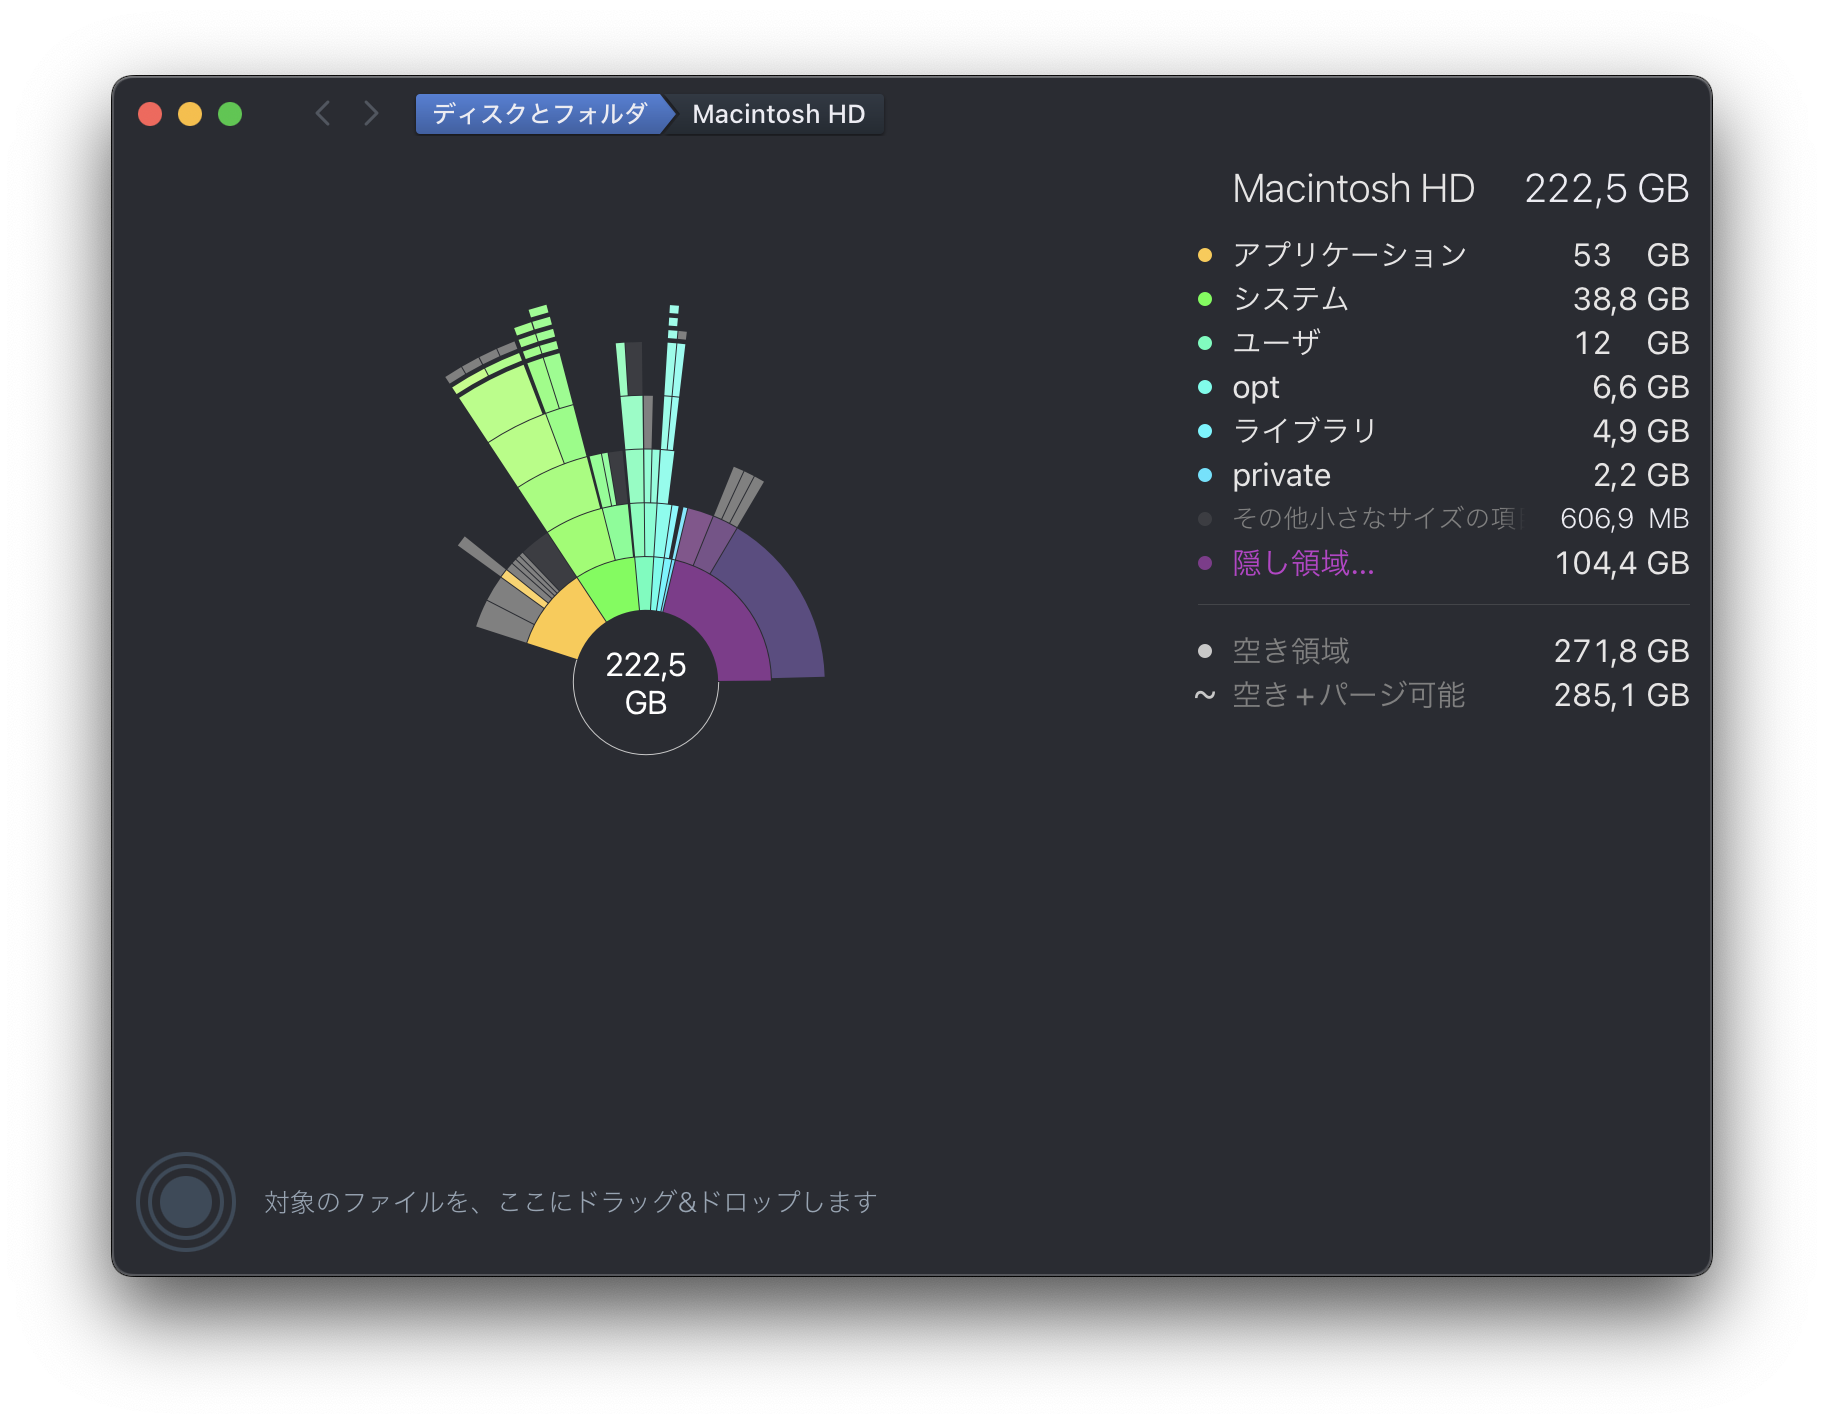Select the ユーザ row
This screenshot has width=1824, height=1424.
(x=1443, y=343)
